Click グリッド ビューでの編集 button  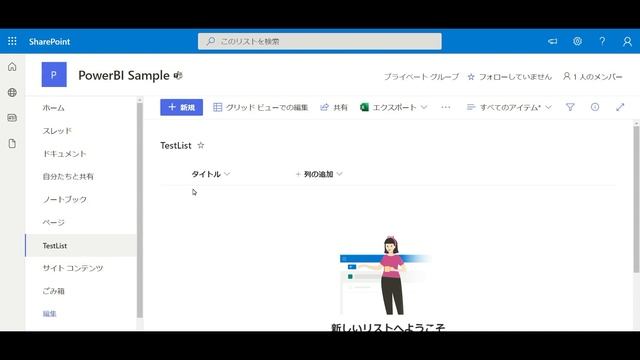[x=260, y=107]
